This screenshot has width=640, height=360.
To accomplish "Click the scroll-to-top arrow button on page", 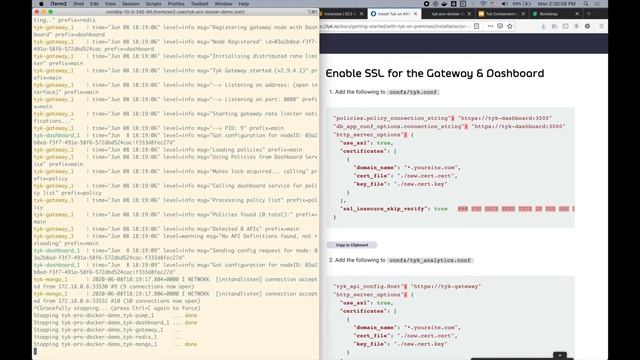I will point(560,356).
